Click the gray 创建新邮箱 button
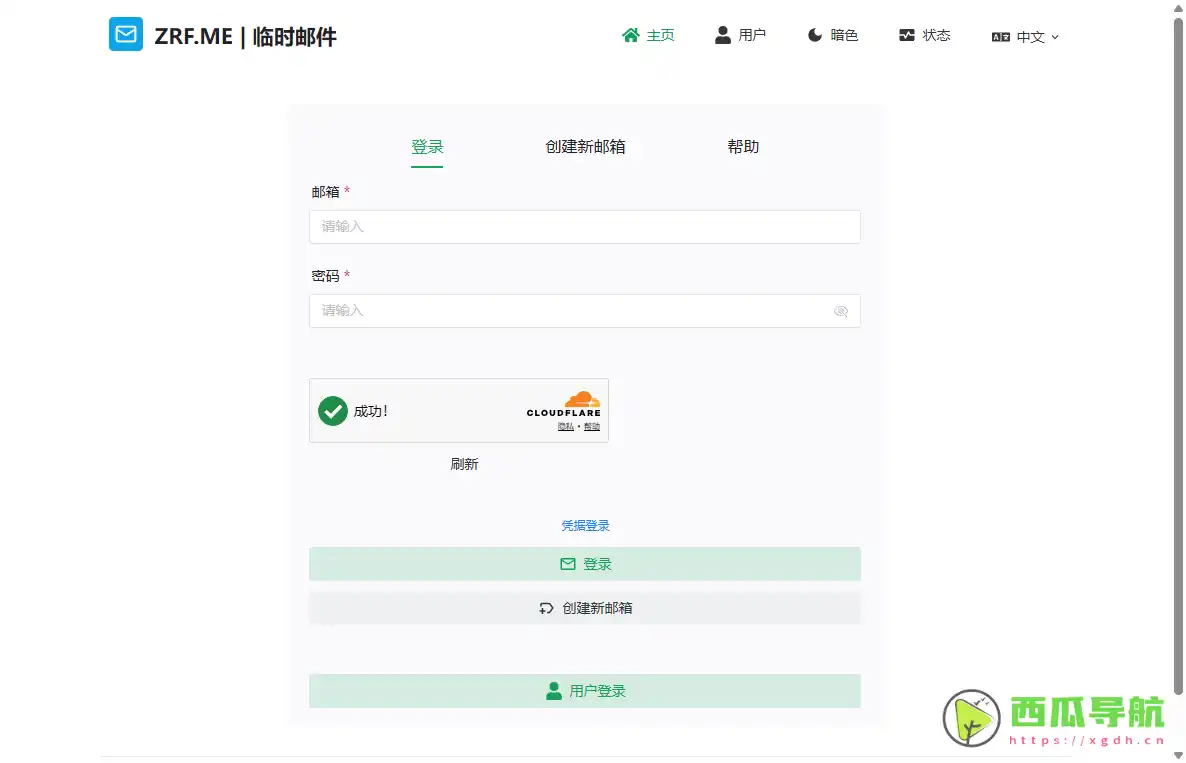Screen dimensions: 1186x763 point(585,608)
